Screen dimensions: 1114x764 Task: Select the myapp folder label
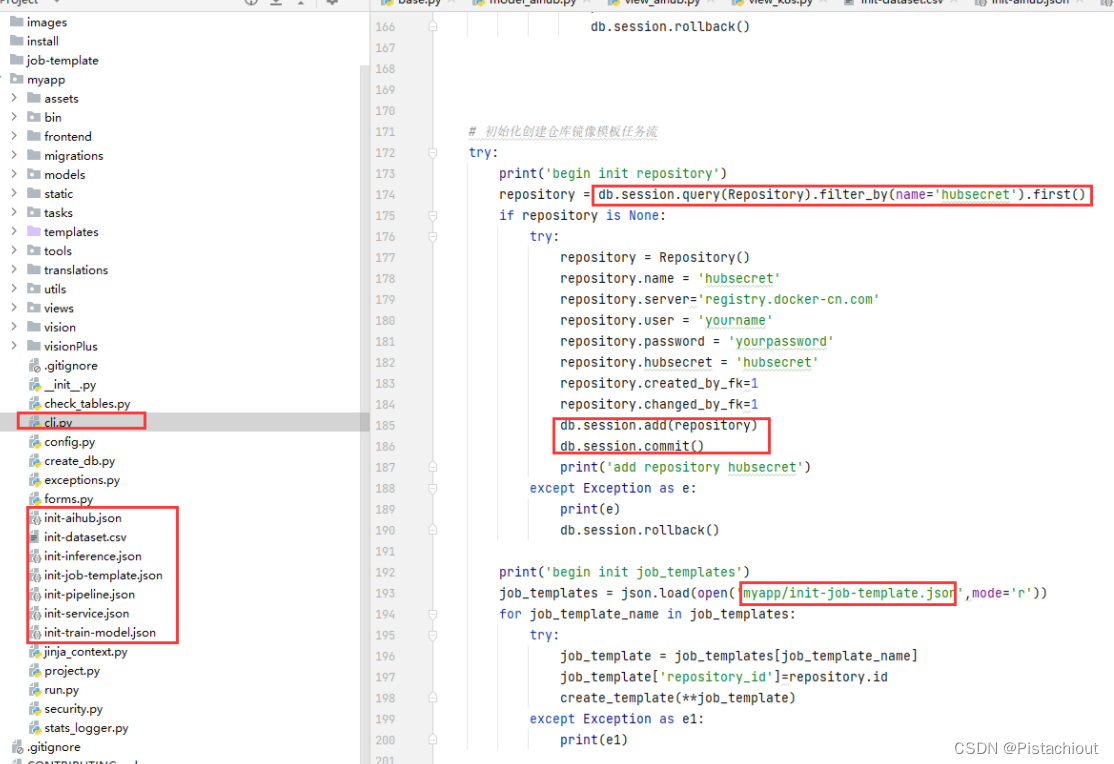pos(45,80)
